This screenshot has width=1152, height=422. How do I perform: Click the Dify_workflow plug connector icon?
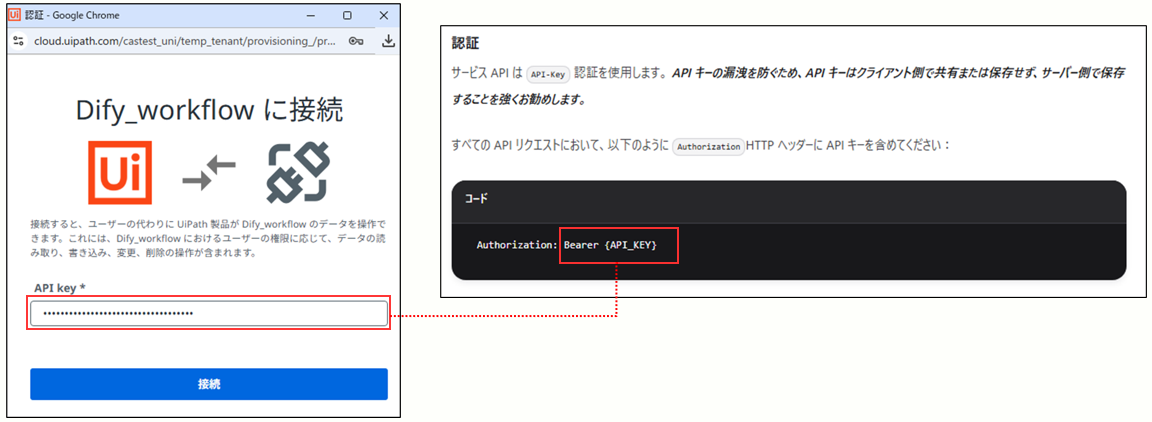[x=297, y=174]
